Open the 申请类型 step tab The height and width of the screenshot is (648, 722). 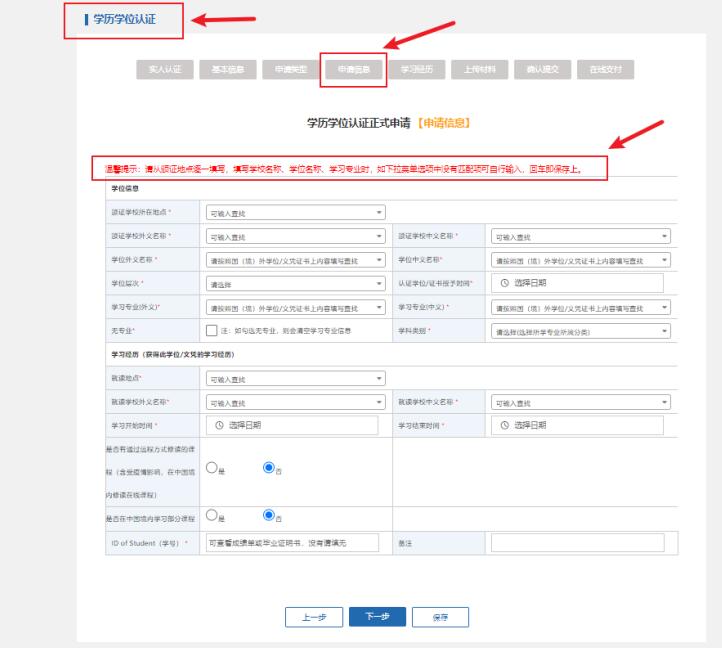291,70
